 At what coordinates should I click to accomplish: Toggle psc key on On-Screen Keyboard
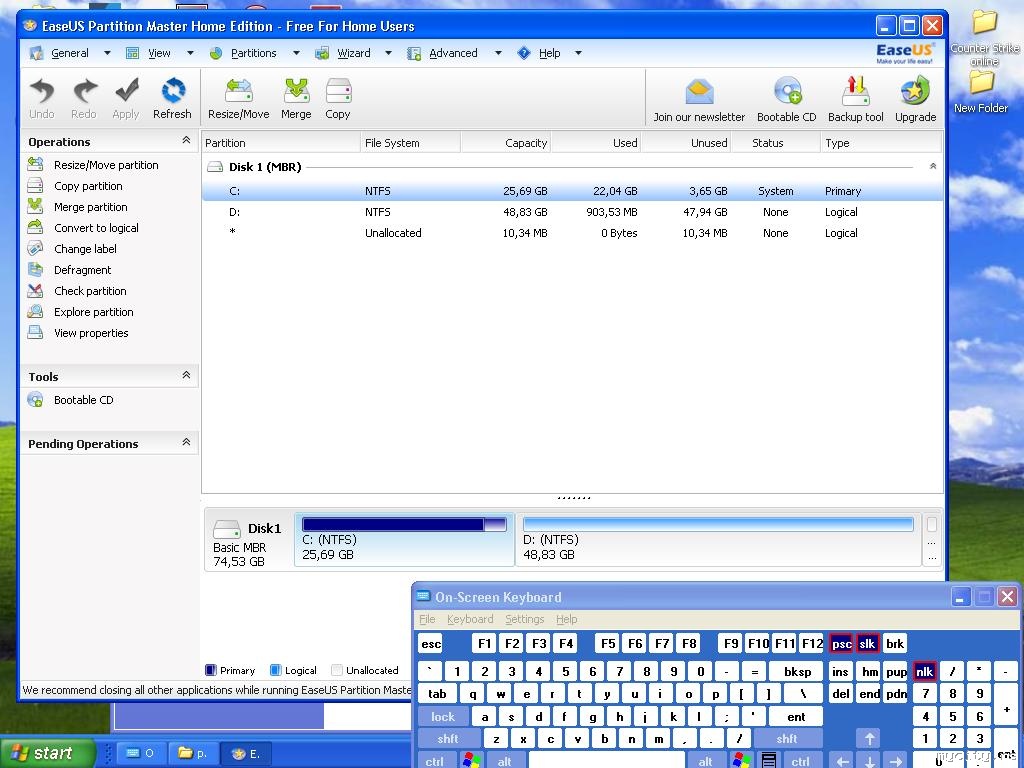(x=841, y=644)
